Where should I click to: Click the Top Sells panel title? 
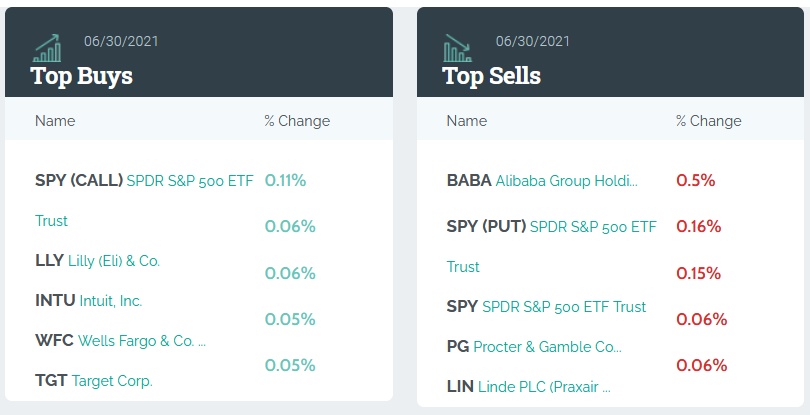point(491,75)
